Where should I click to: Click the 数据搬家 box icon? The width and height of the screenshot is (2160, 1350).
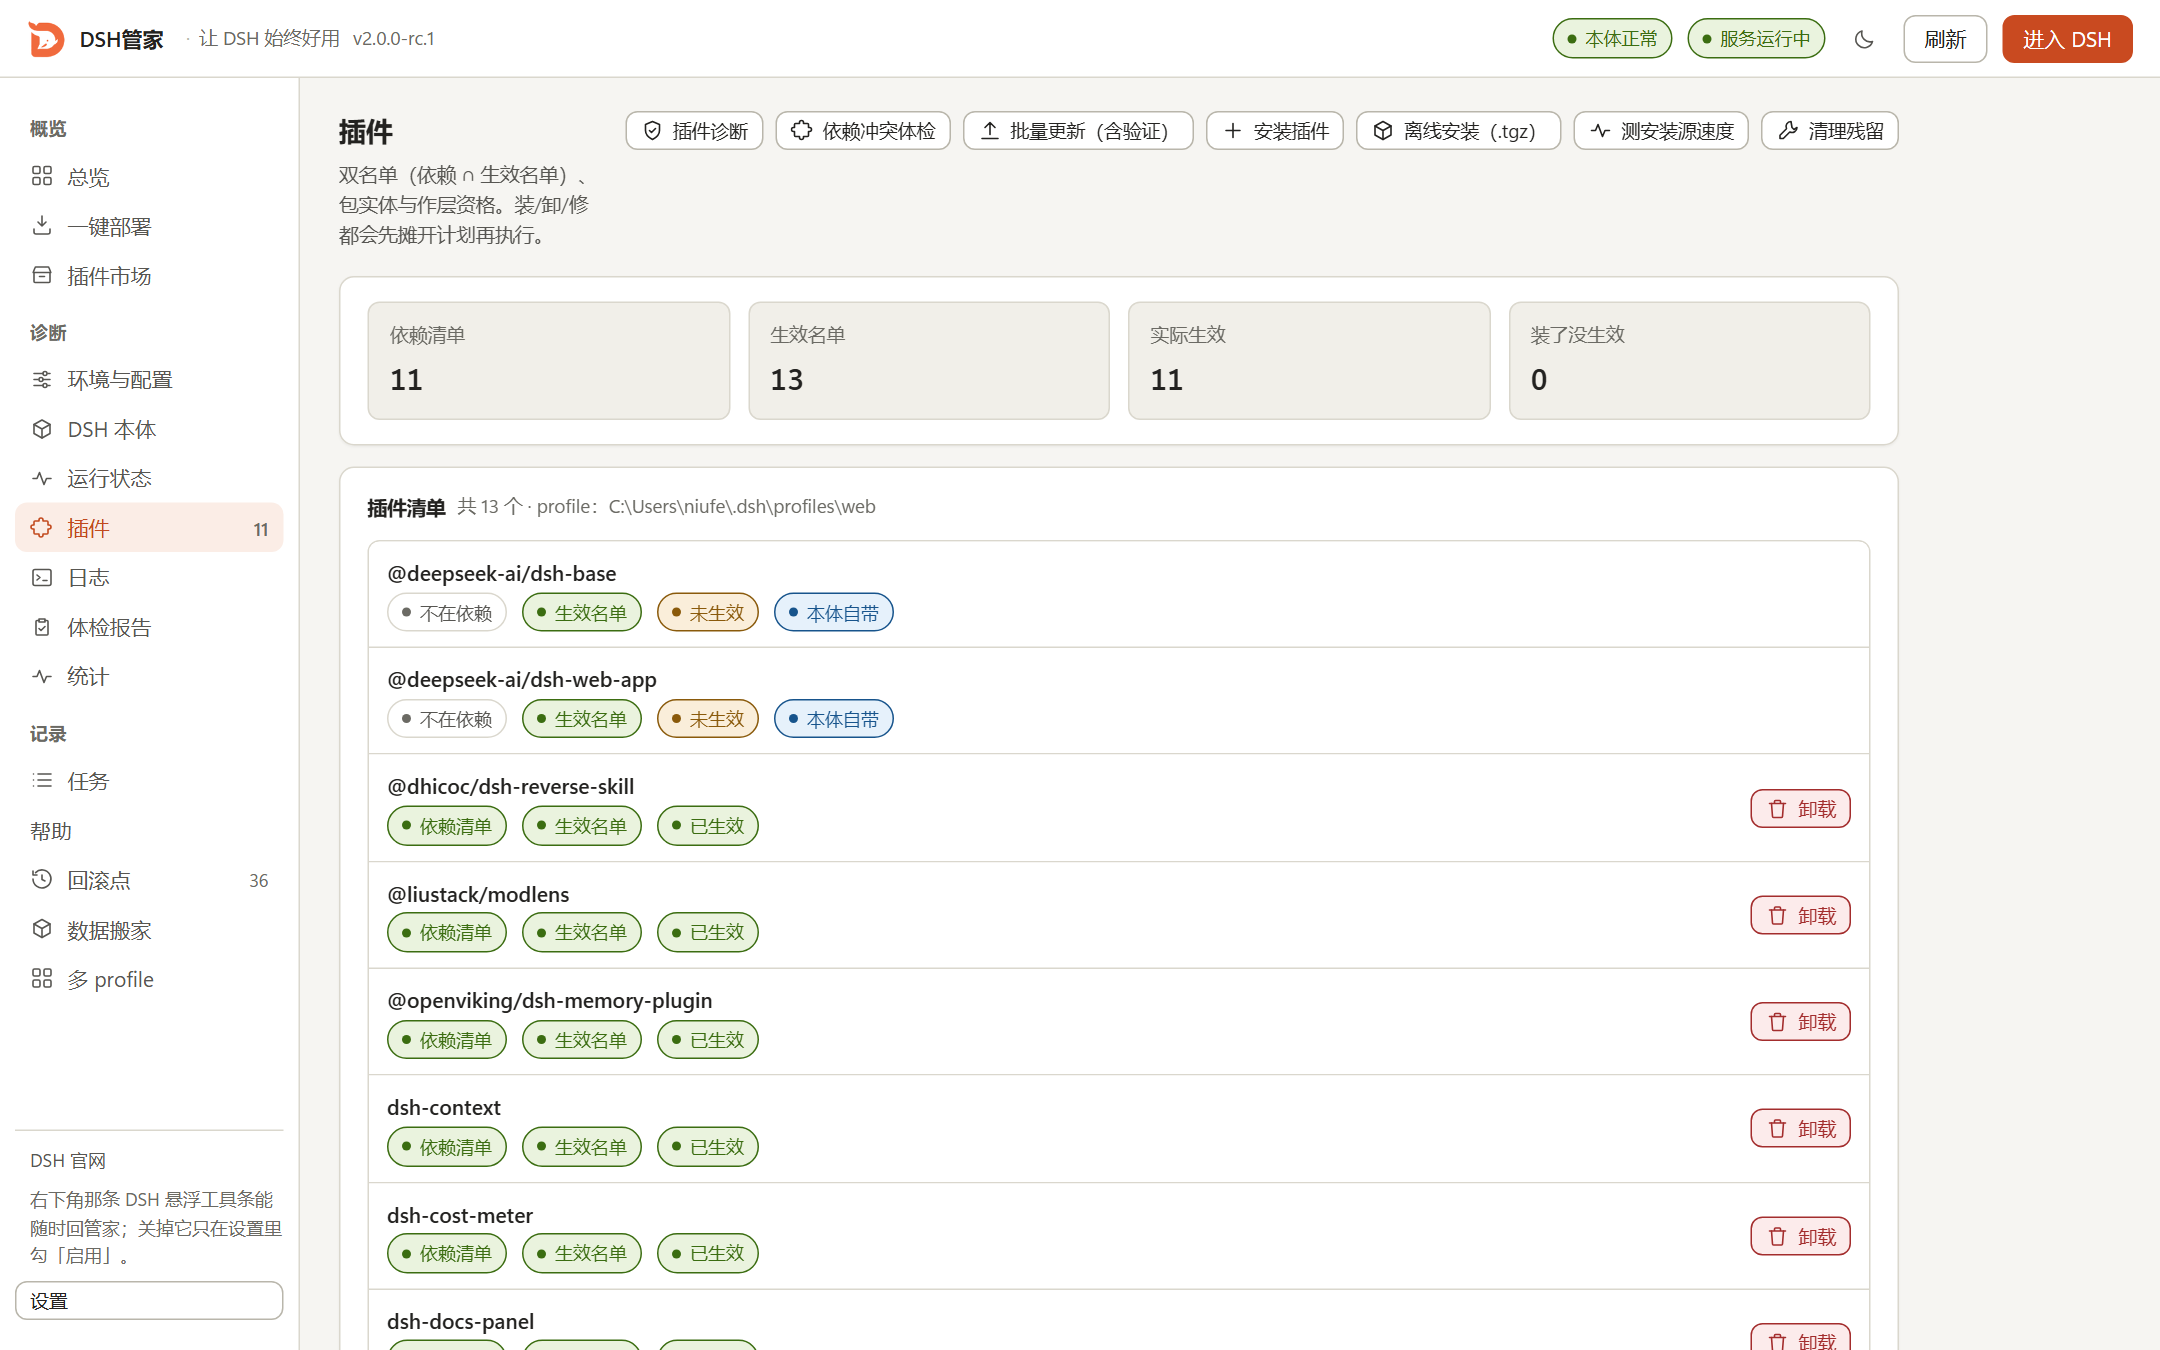[42, 929]
